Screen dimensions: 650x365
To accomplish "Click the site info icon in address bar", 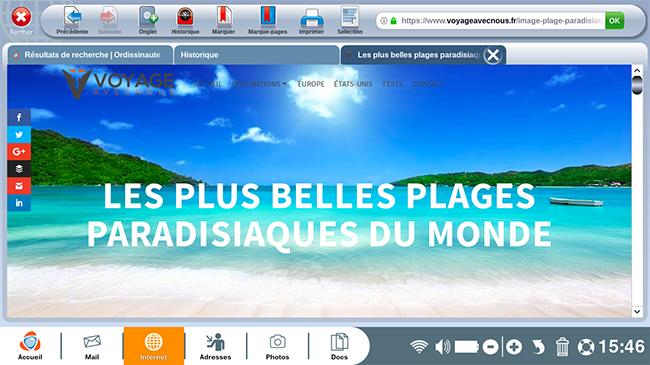I will tap(384, 21).
